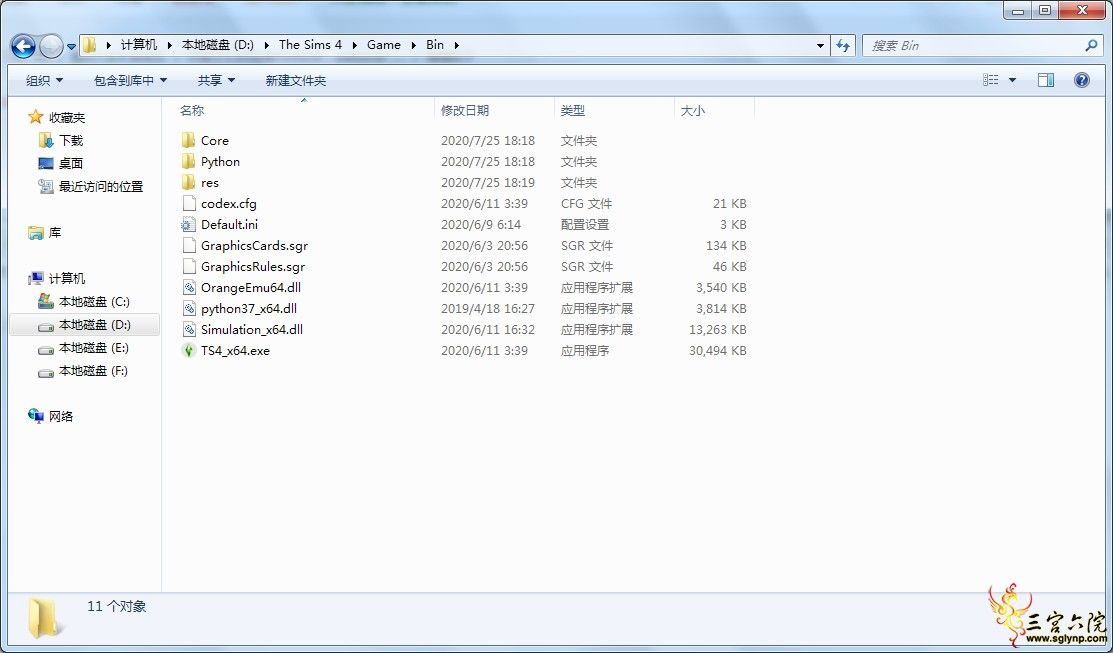Select the res folder icon
The width and height of the screenshot is (1113, 653).
(188, 182)
